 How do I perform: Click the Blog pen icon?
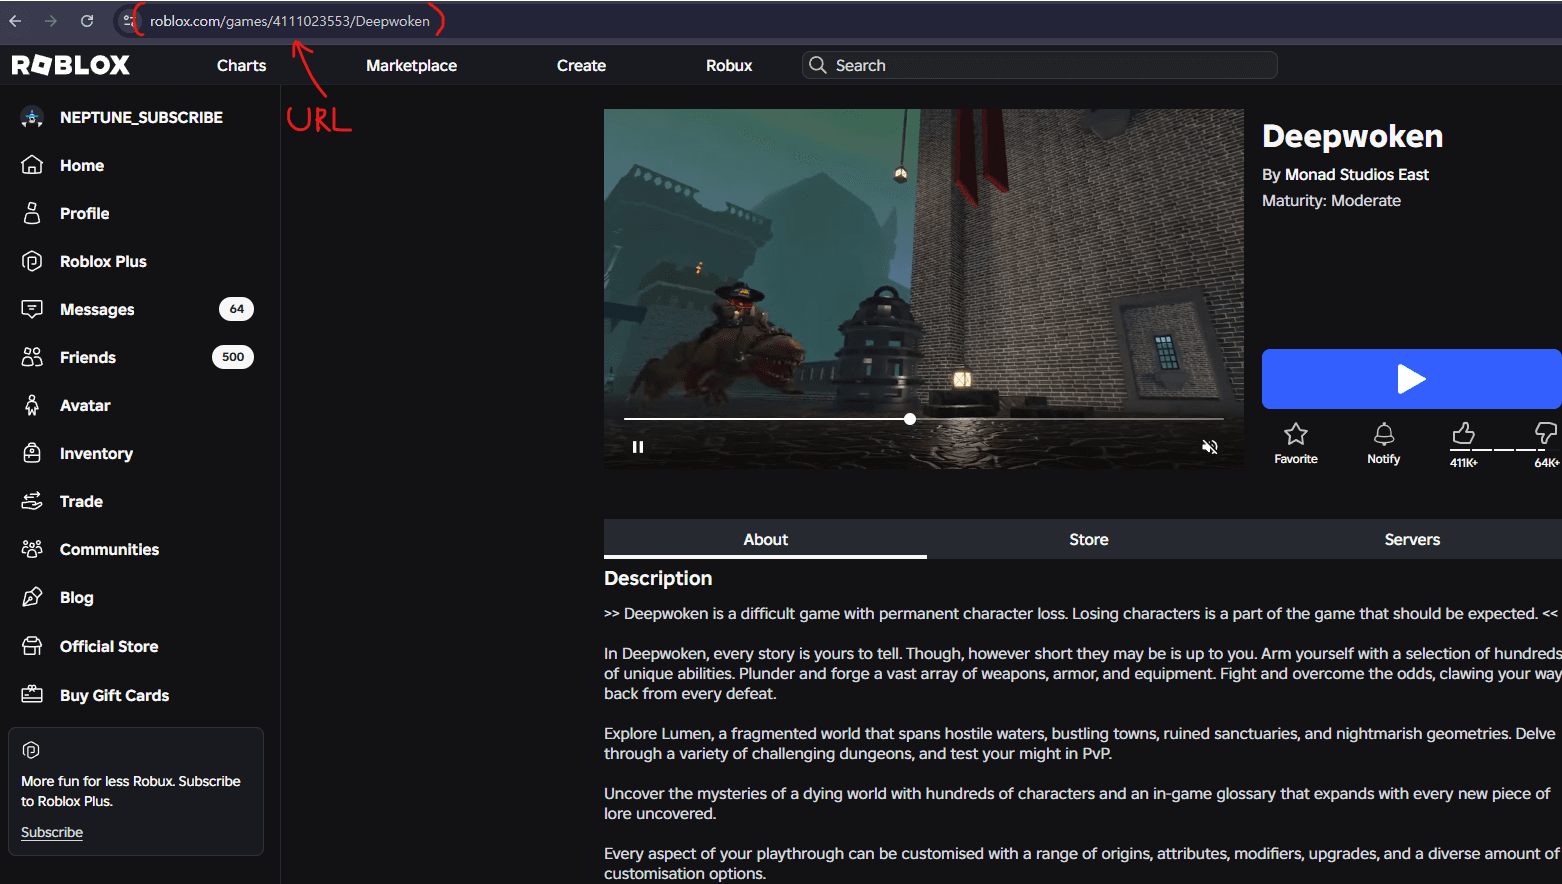coord(32,597)
